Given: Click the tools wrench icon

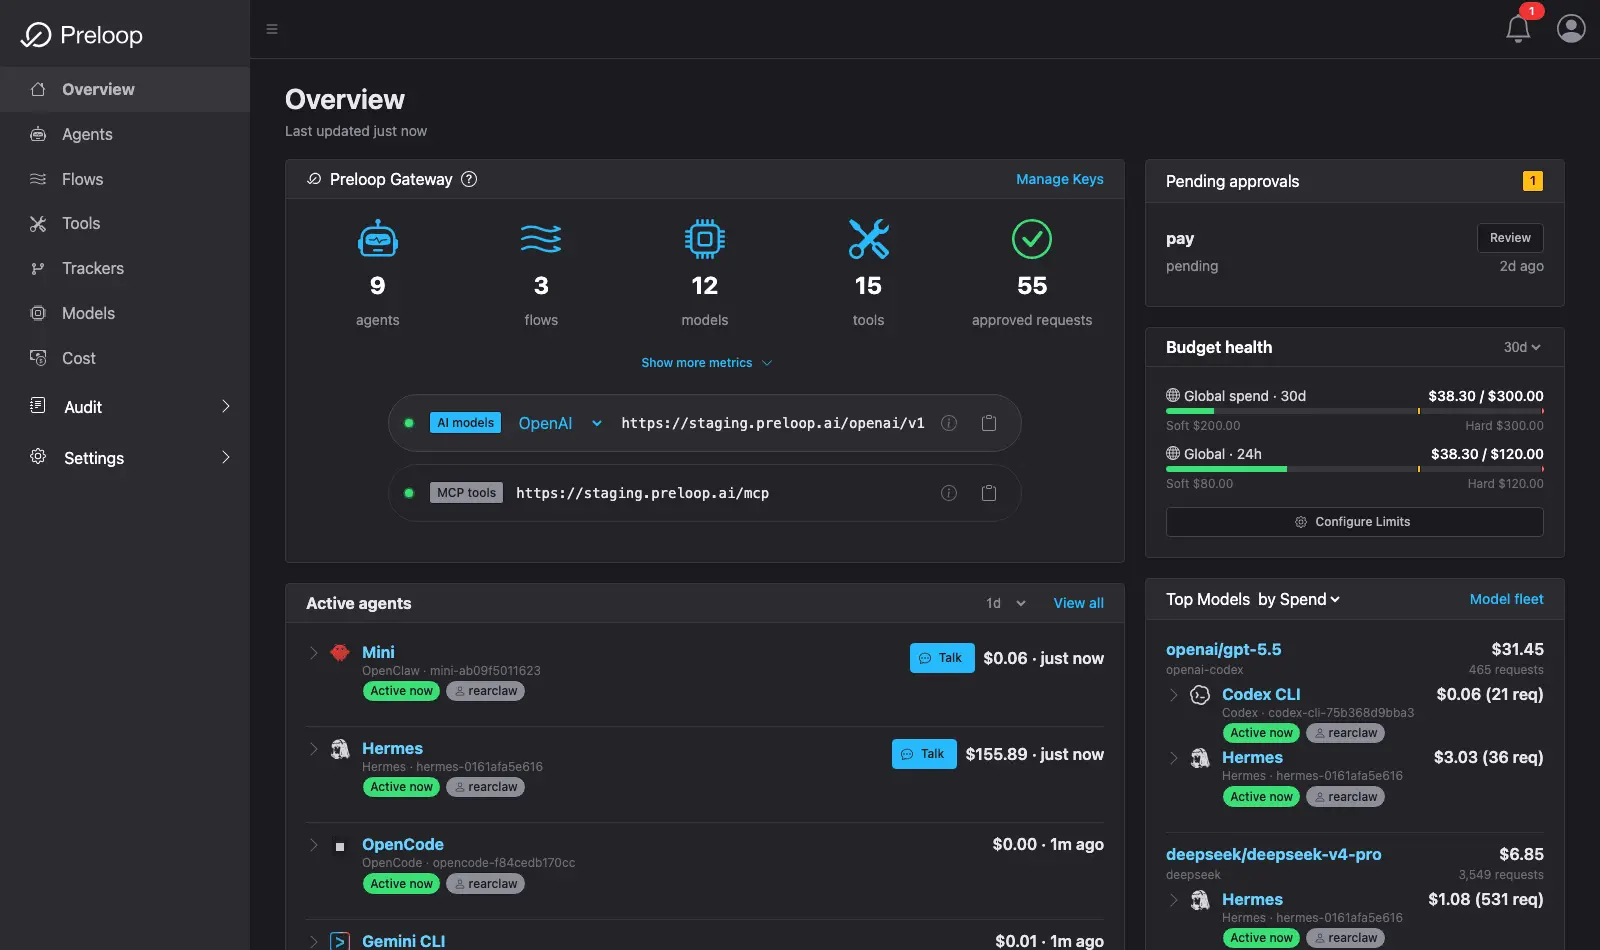Looking at the screenshot, I should [x=869, y=239].
